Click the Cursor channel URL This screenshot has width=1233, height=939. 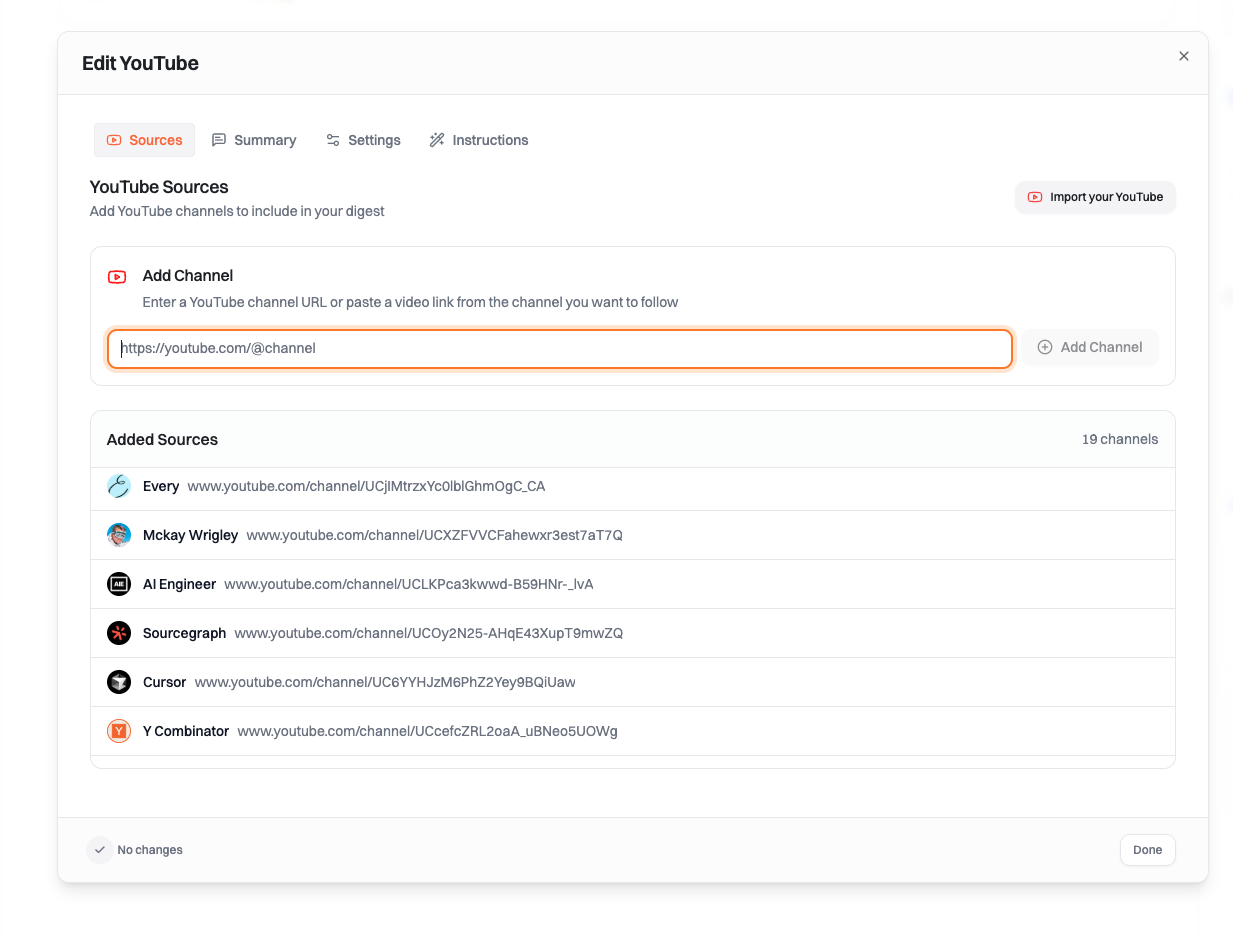[385, 682]
